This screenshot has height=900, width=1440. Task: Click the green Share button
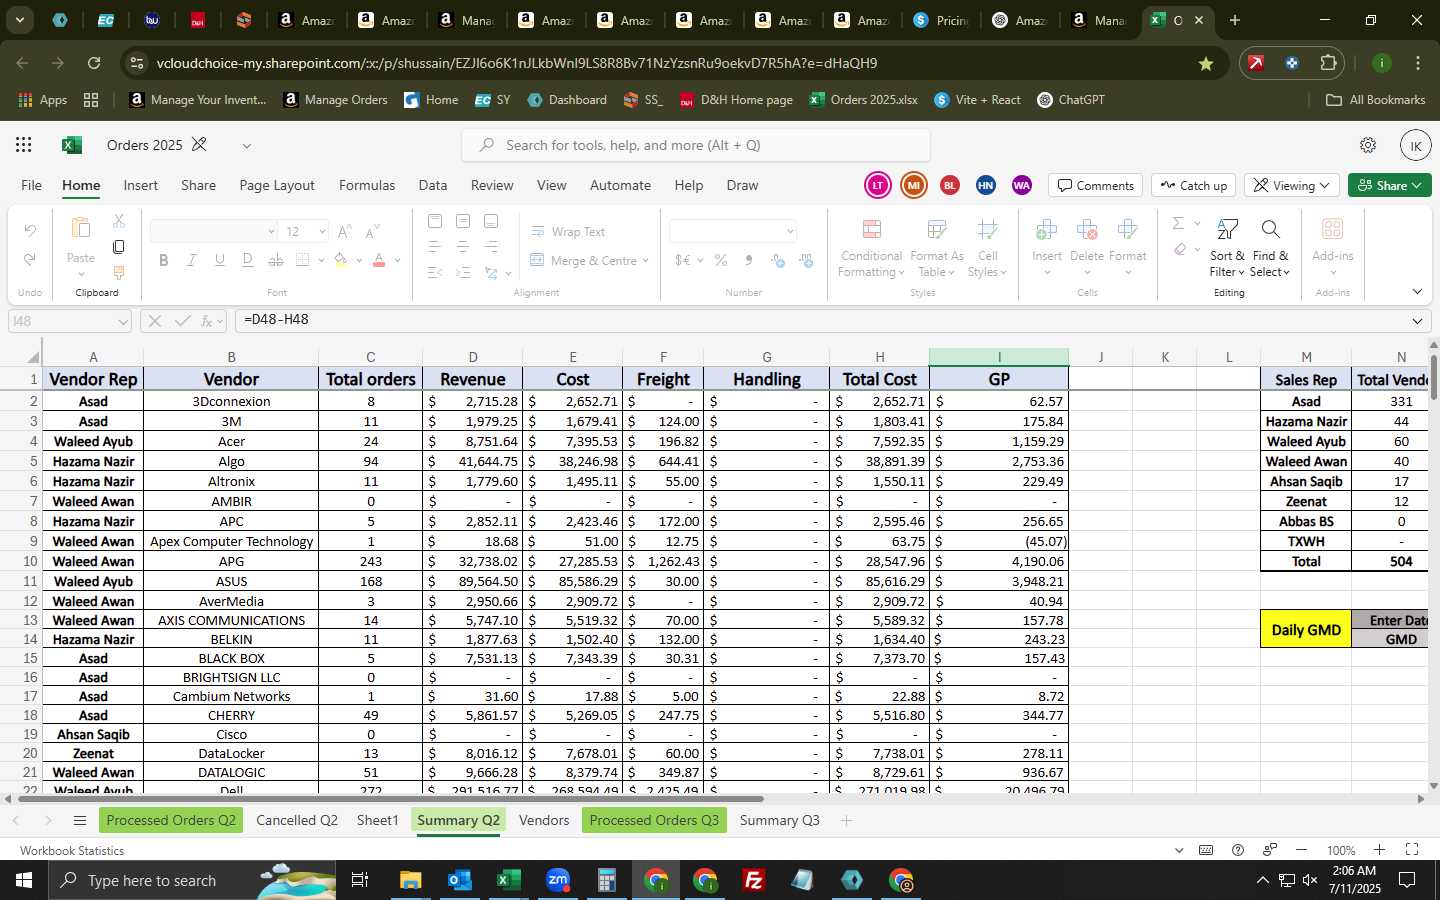1390,185
